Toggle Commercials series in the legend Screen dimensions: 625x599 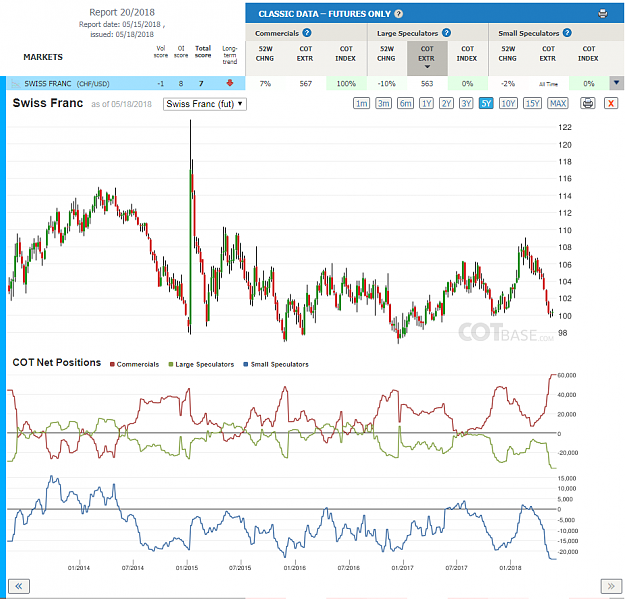[134, 364]
